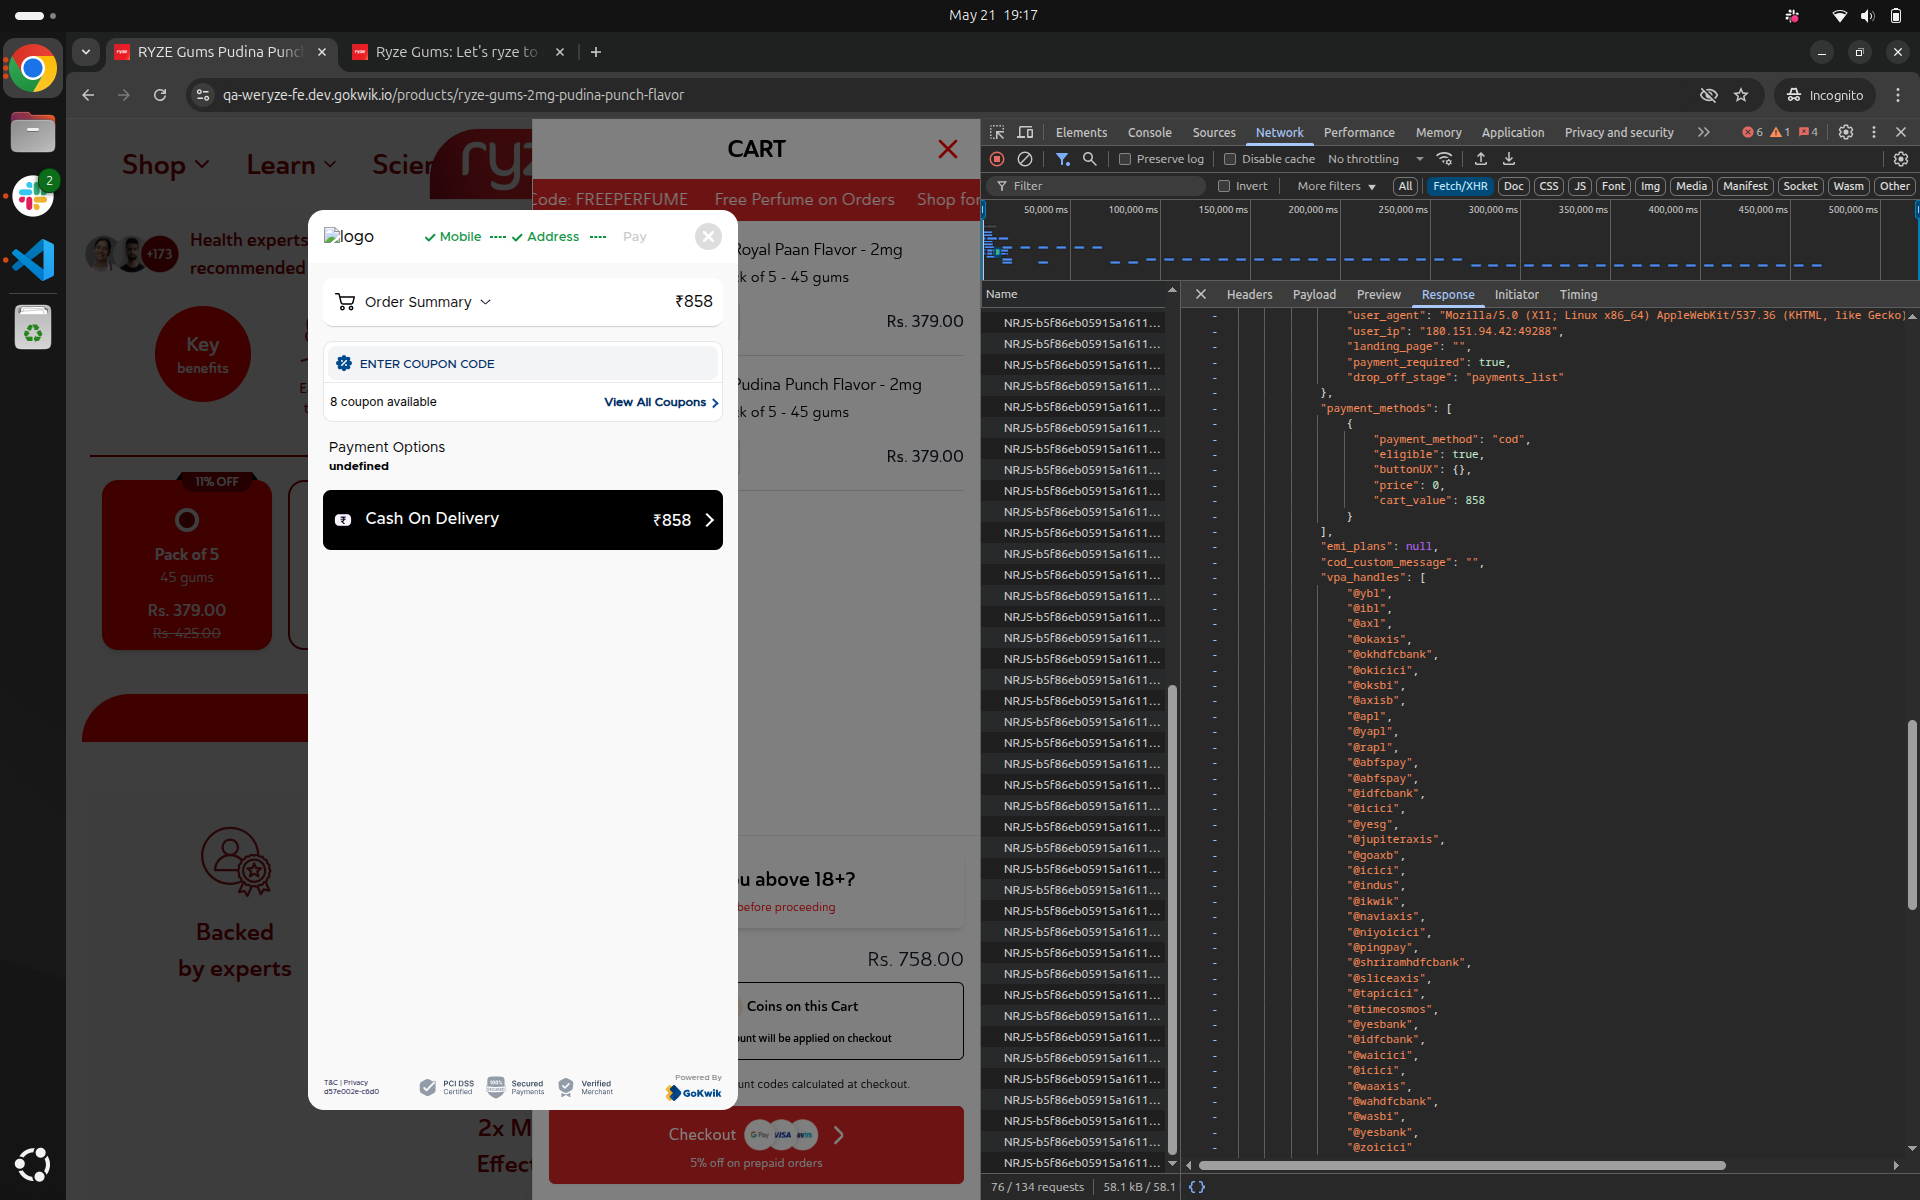The image size is (1920, 1200).
Task: Clear the network log
Action: click(x=1025, y=159)
